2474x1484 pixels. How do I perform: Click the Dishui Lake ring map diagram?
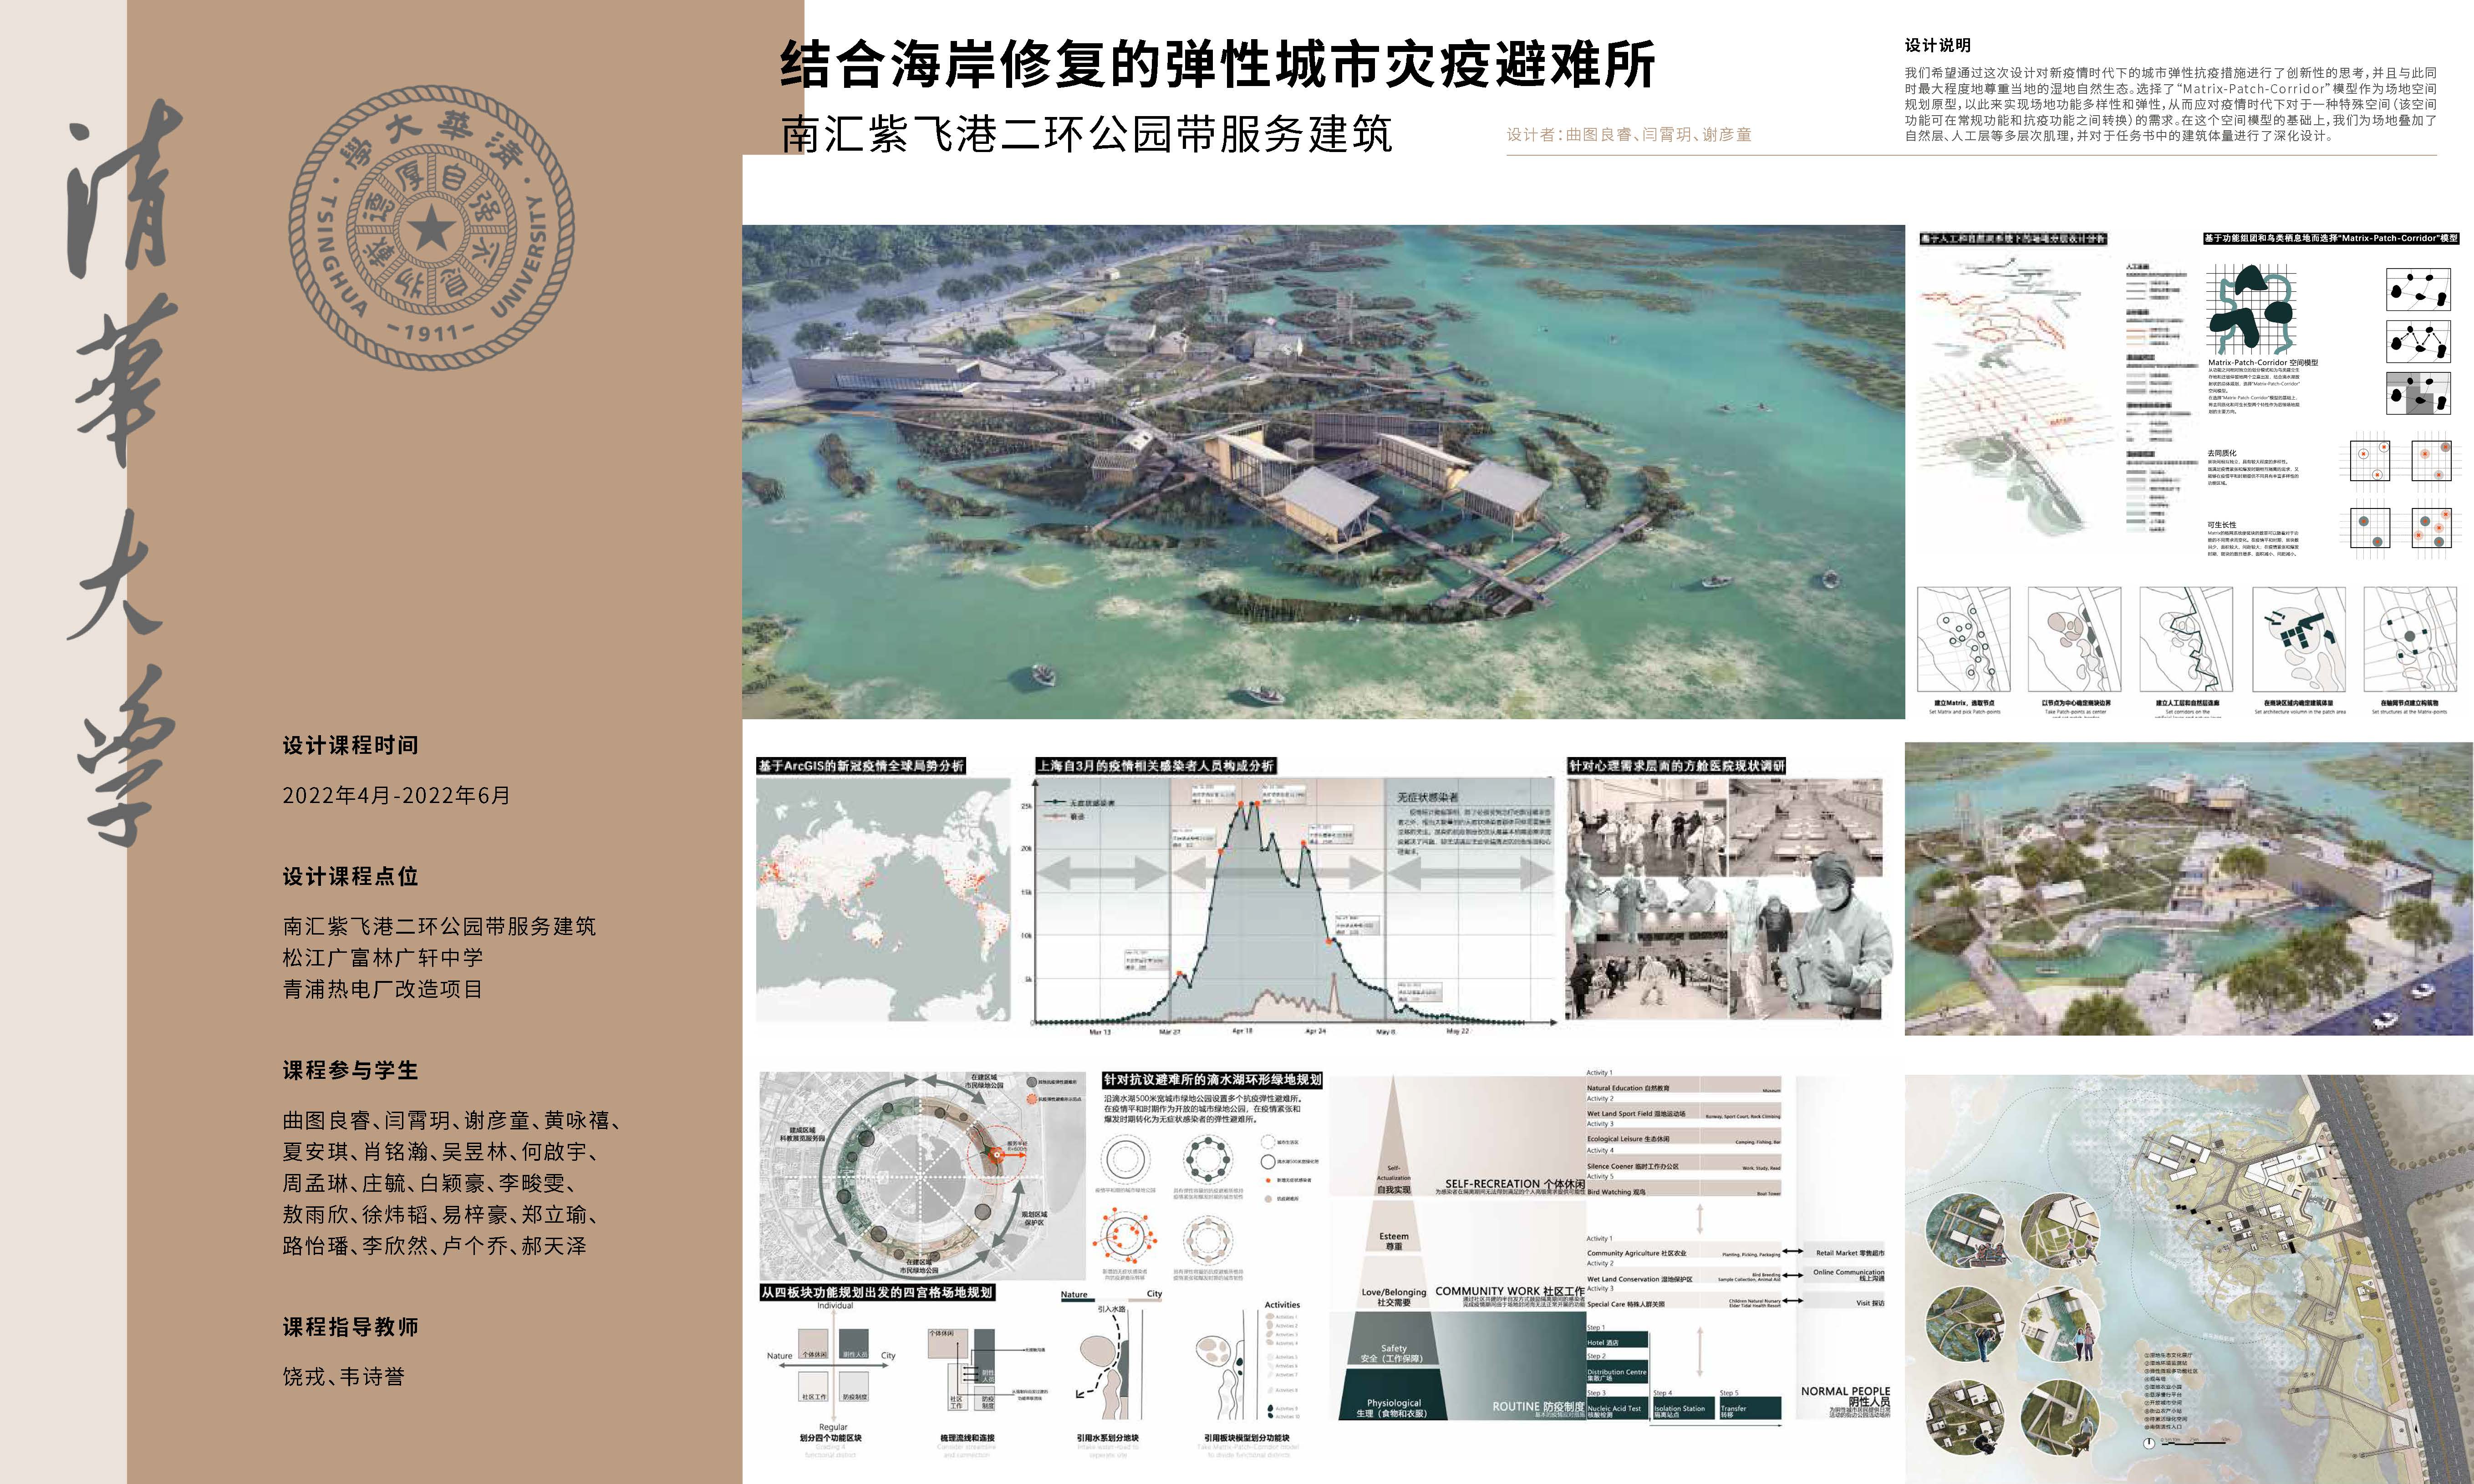tap(922, 1176)
